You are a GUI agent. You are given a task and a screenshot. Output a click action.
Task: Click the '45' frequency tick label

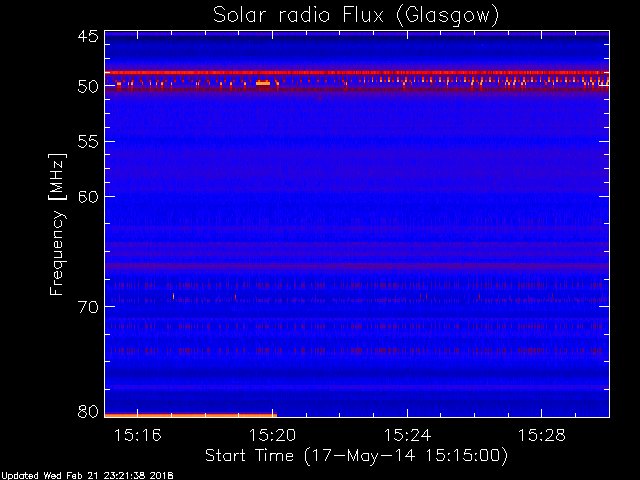coord(88,36)
